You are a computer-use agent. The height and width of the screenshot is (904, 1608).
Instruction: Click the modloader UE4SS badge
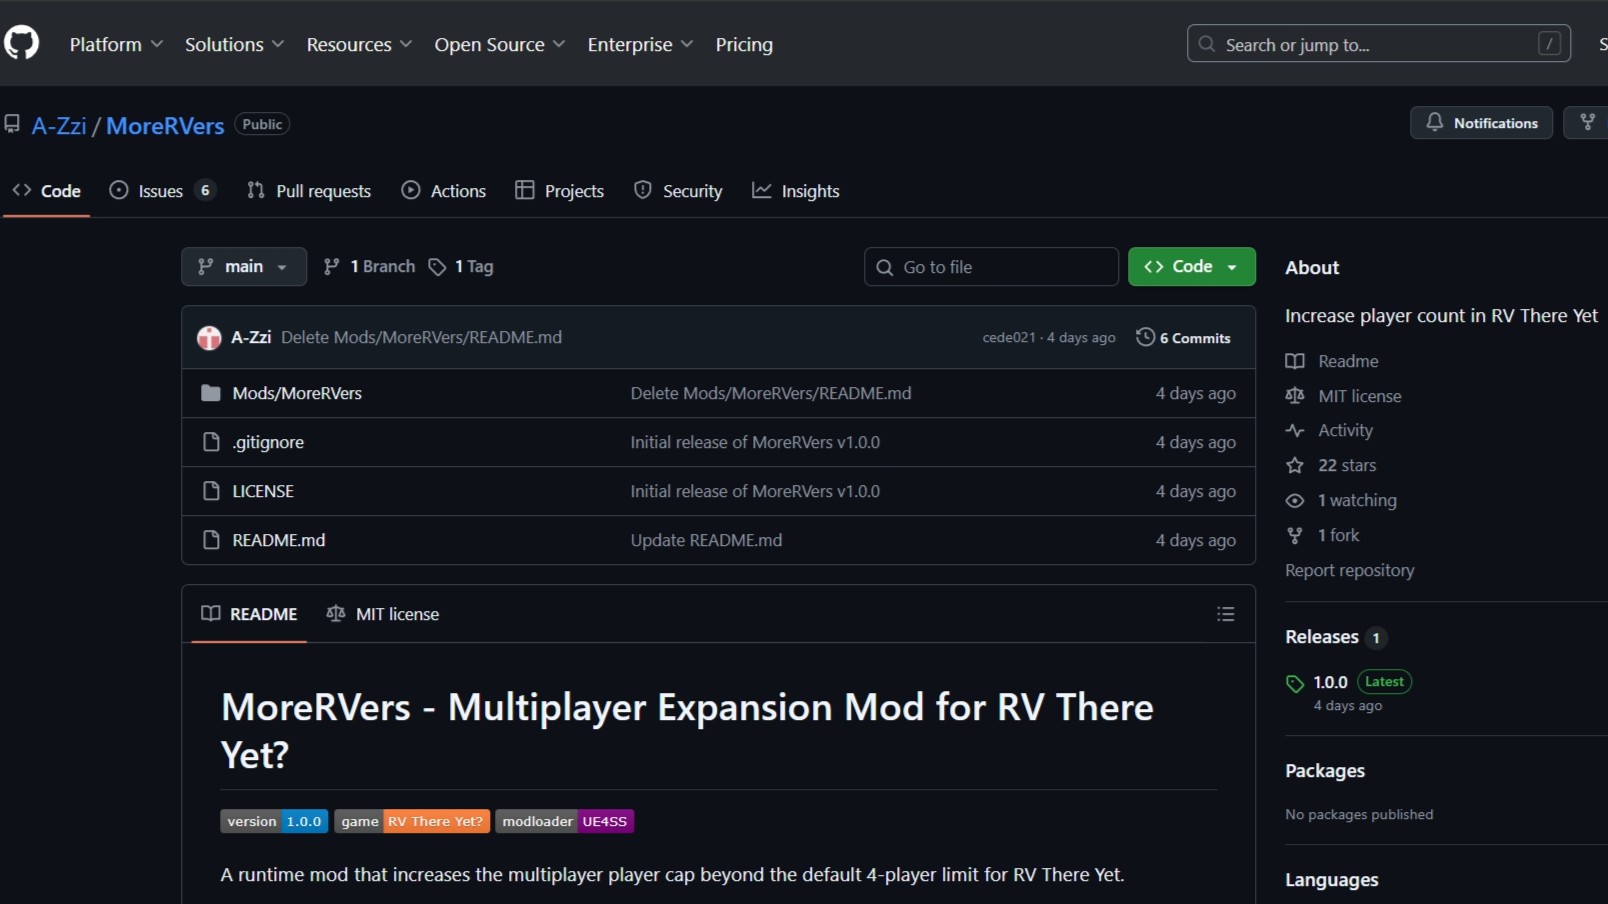point(564,821)
